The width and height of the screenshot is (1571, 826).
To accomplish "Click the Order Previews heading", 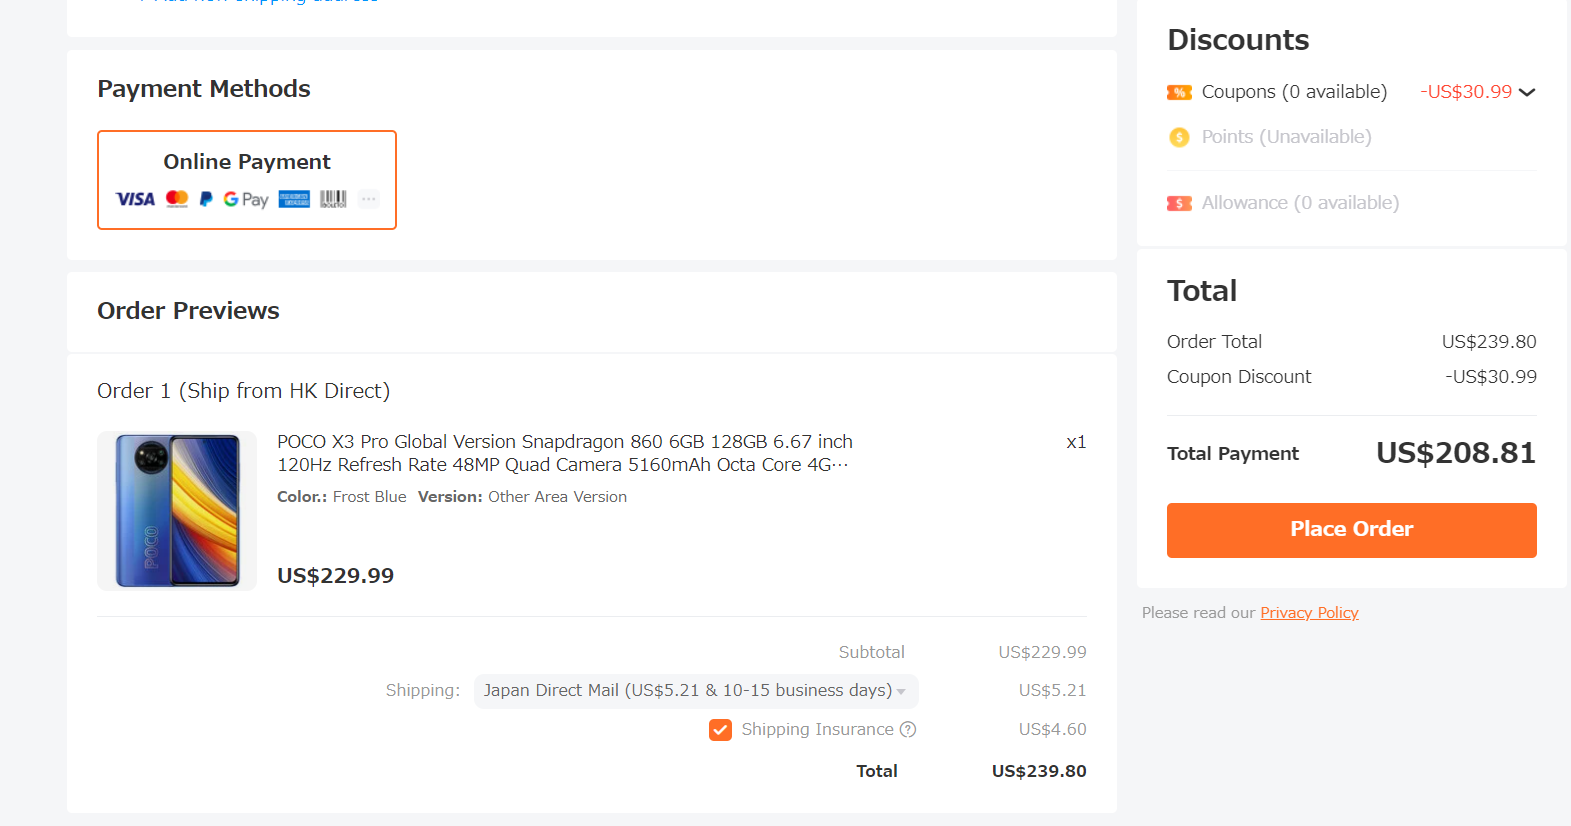I will click(188, 311).
